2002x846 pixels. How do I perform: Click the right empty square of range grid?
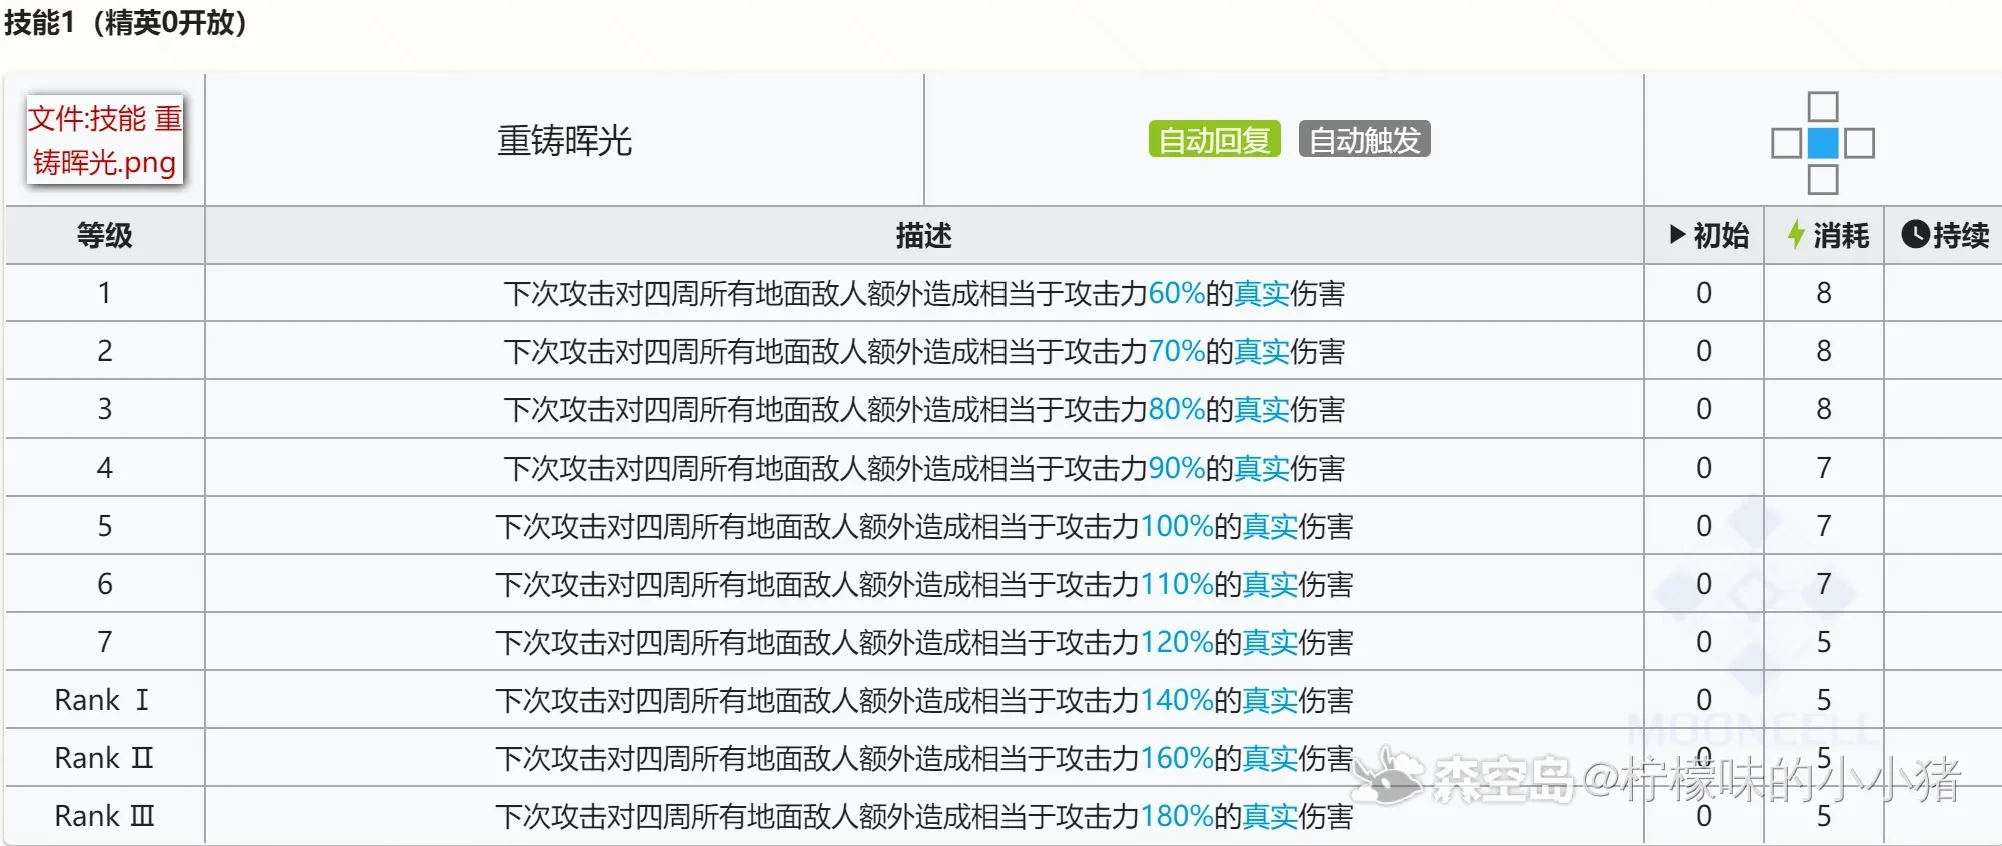pyautogui.click(x=1859, y=143)
